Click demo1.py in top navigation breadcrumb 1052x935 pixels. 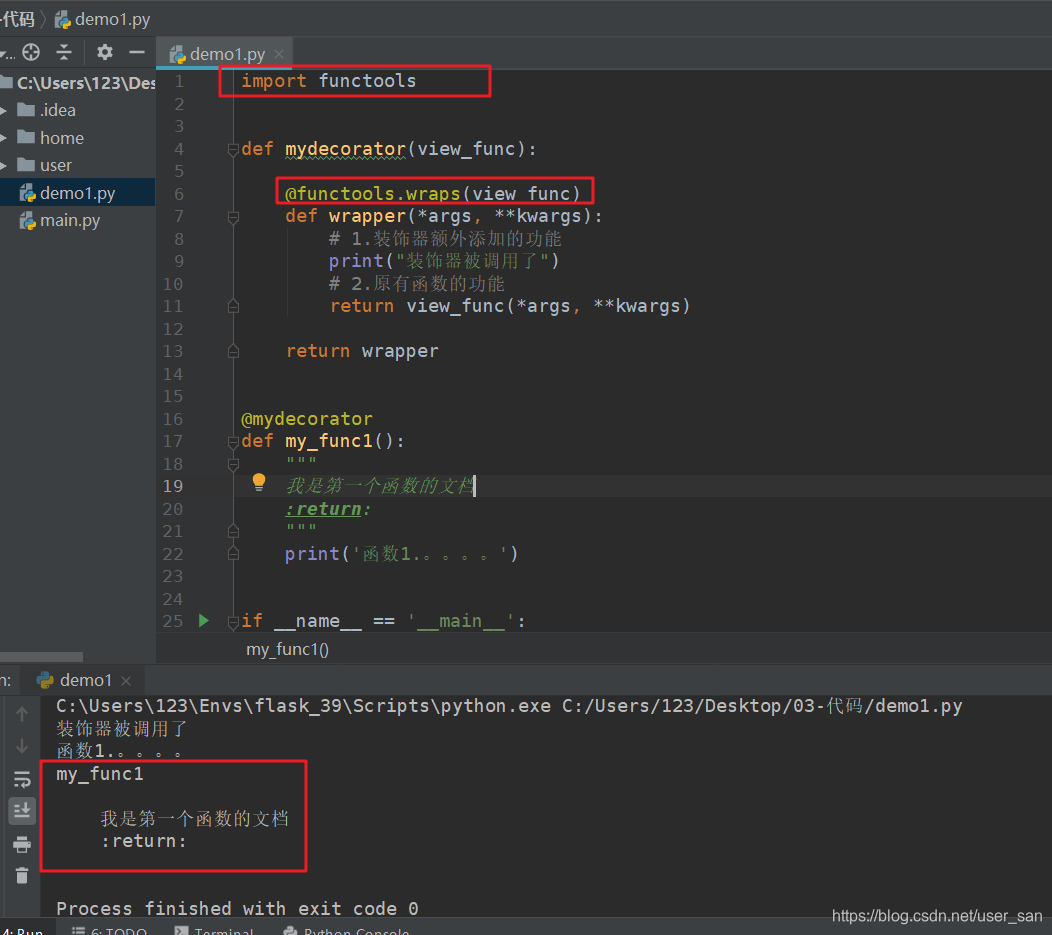(103, 19)
